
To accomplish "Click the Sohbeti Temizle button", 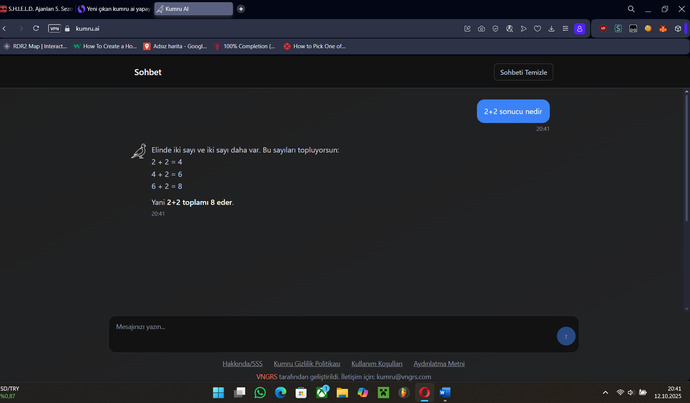I will tap(523, 72).
